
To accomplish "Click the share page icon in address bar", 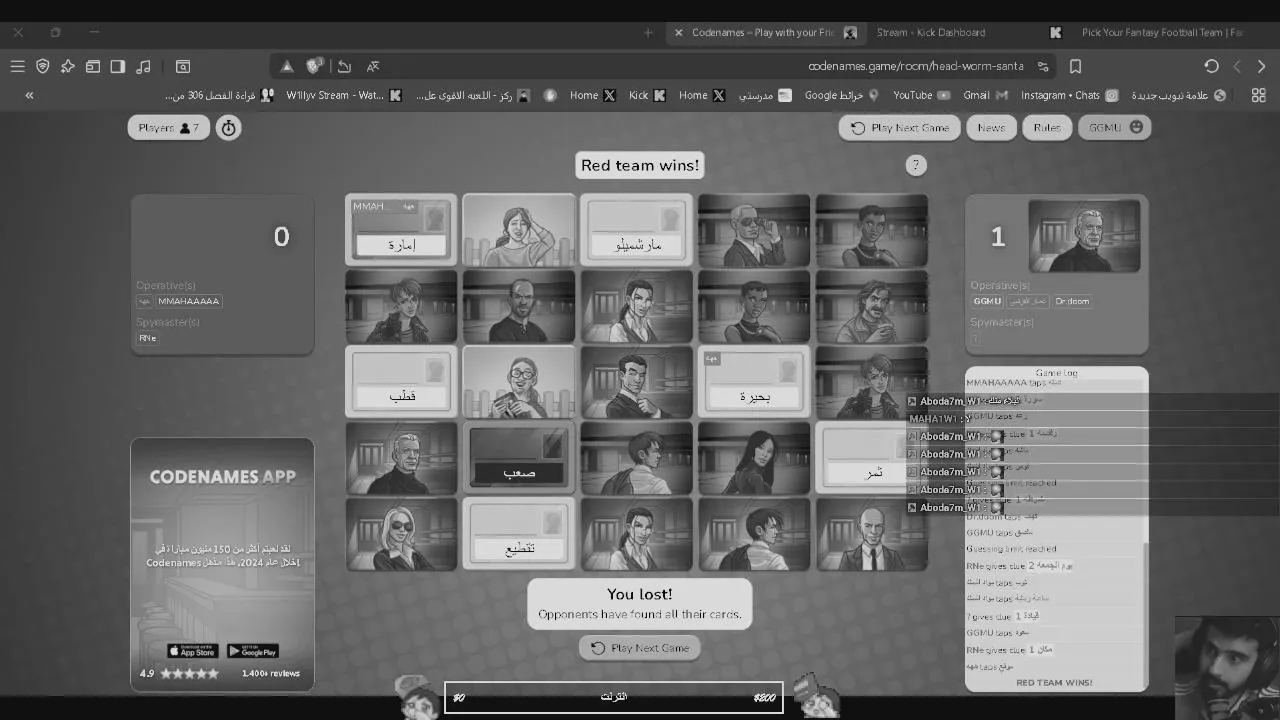I will 344,66.
